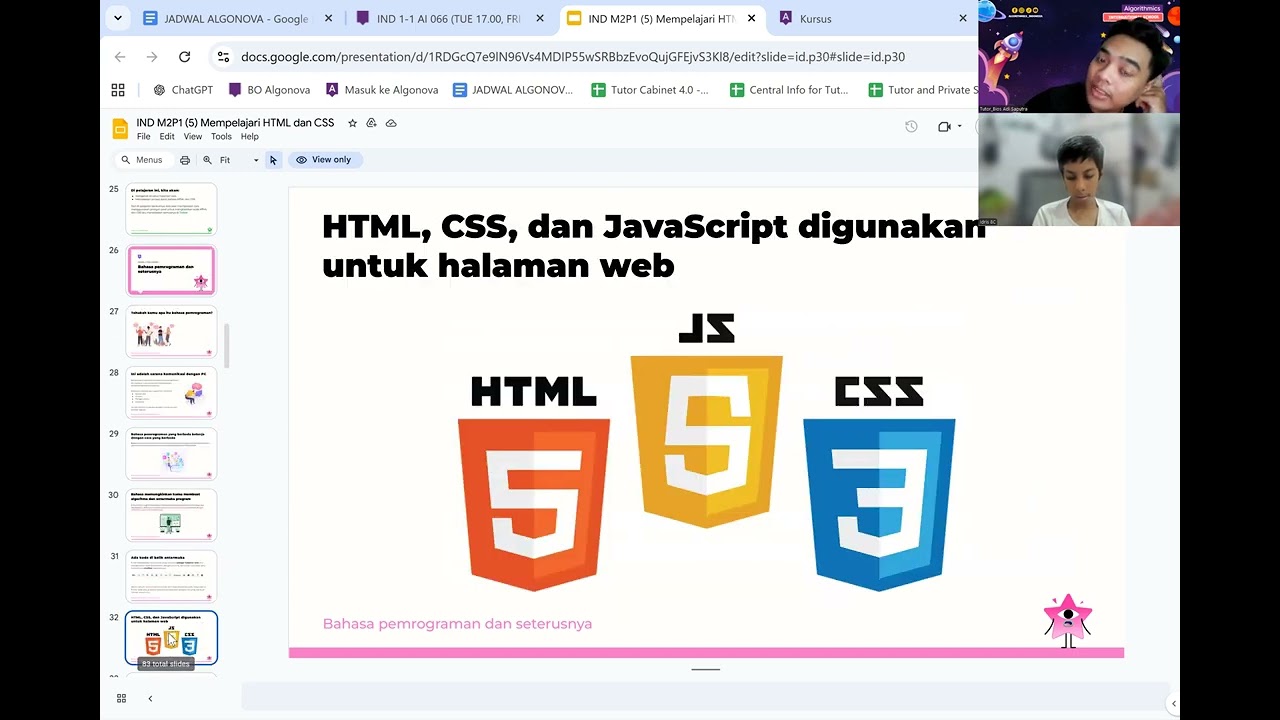Close the IND M2P1 presentation tab
The image size is (1280, 720).
coord(751,18)
